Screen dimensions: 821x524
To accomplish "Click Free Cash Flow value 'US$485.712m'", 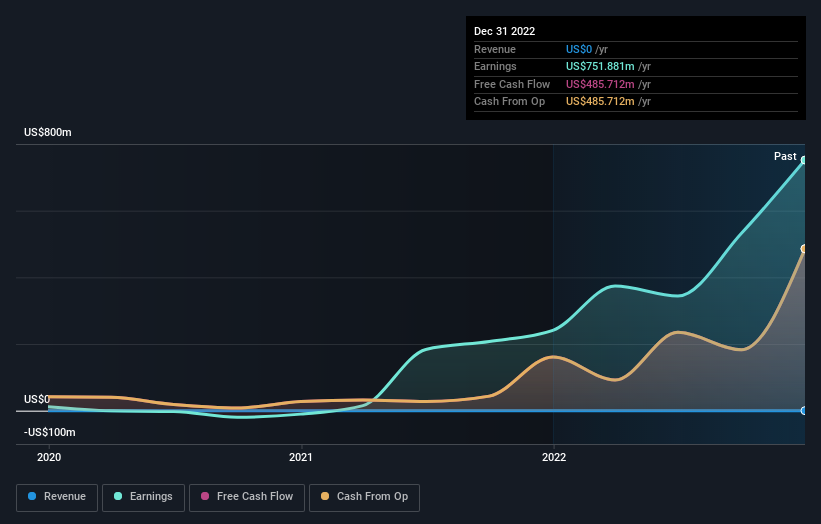I will 600,84.
